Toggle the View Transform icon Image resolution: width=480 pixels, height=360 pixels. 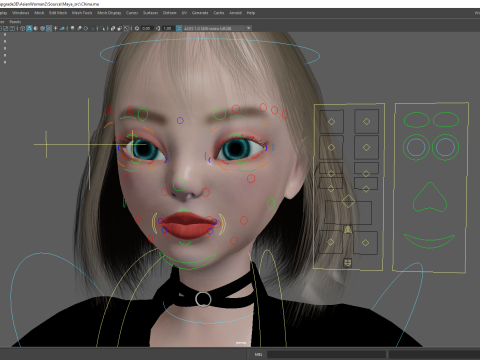pyautogui.click(x=179, y=29)
